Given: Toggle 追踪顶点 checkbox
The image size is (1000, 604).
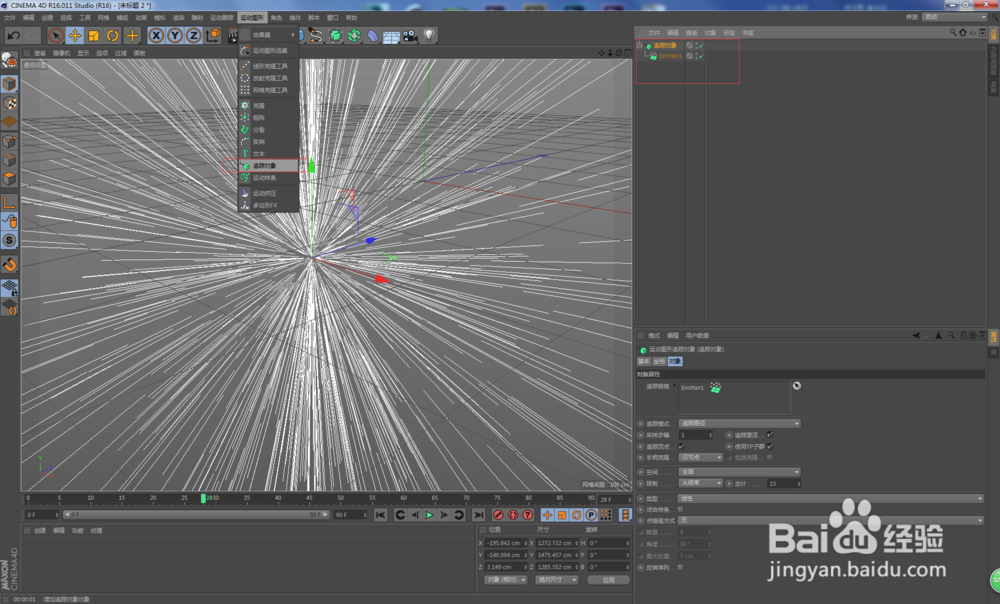Looking at the screenshot, I should coord(681,446).
